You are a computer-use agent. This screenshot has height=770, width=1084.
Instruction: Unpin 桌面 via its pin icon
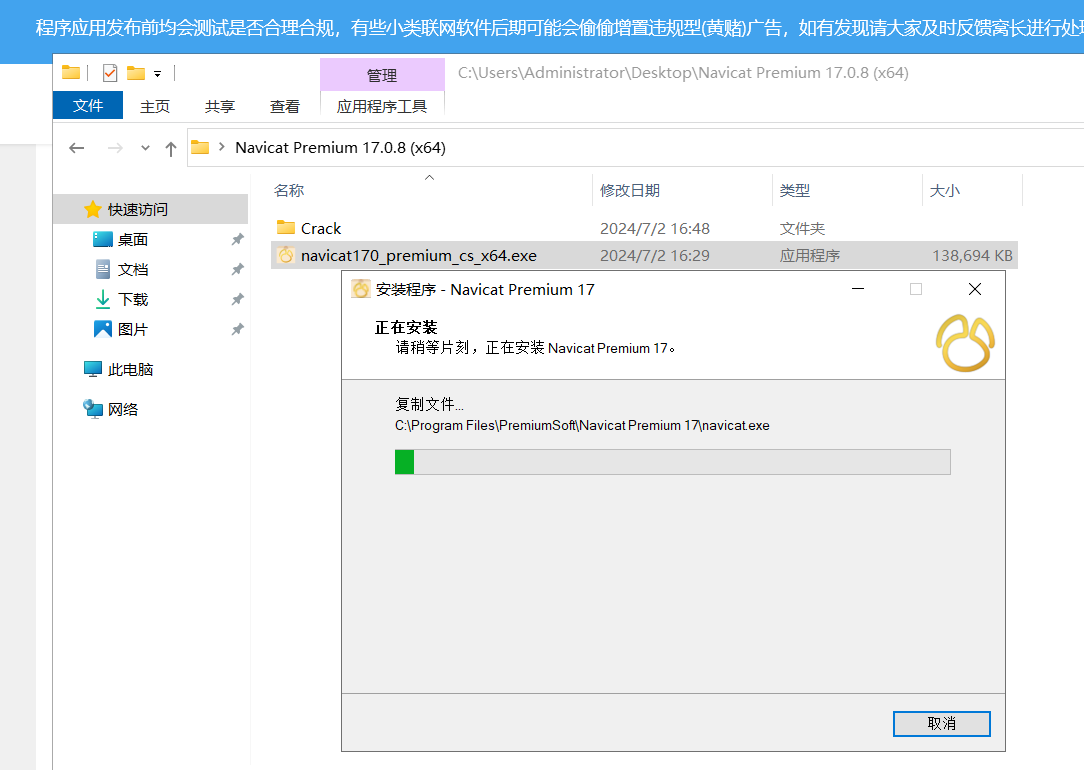[x=237, y=239]
